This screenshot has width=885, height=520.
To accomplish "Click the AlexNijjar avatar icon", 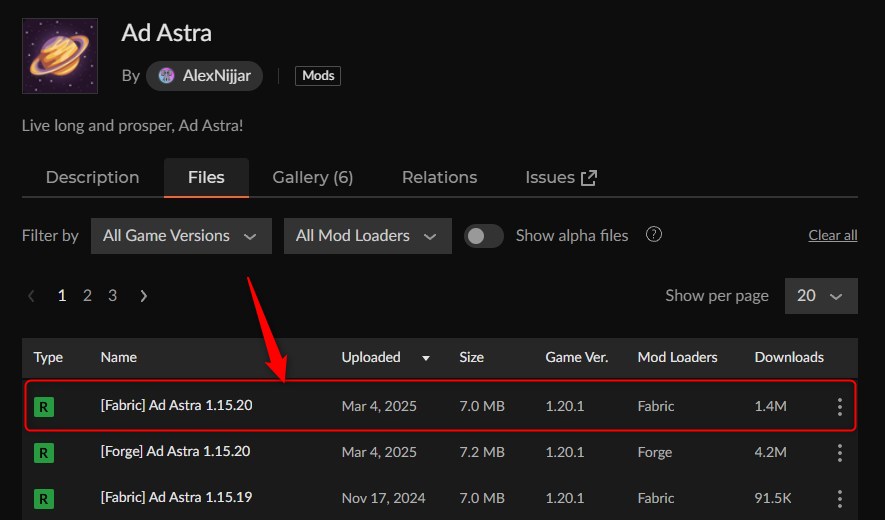I will [167, 76].
